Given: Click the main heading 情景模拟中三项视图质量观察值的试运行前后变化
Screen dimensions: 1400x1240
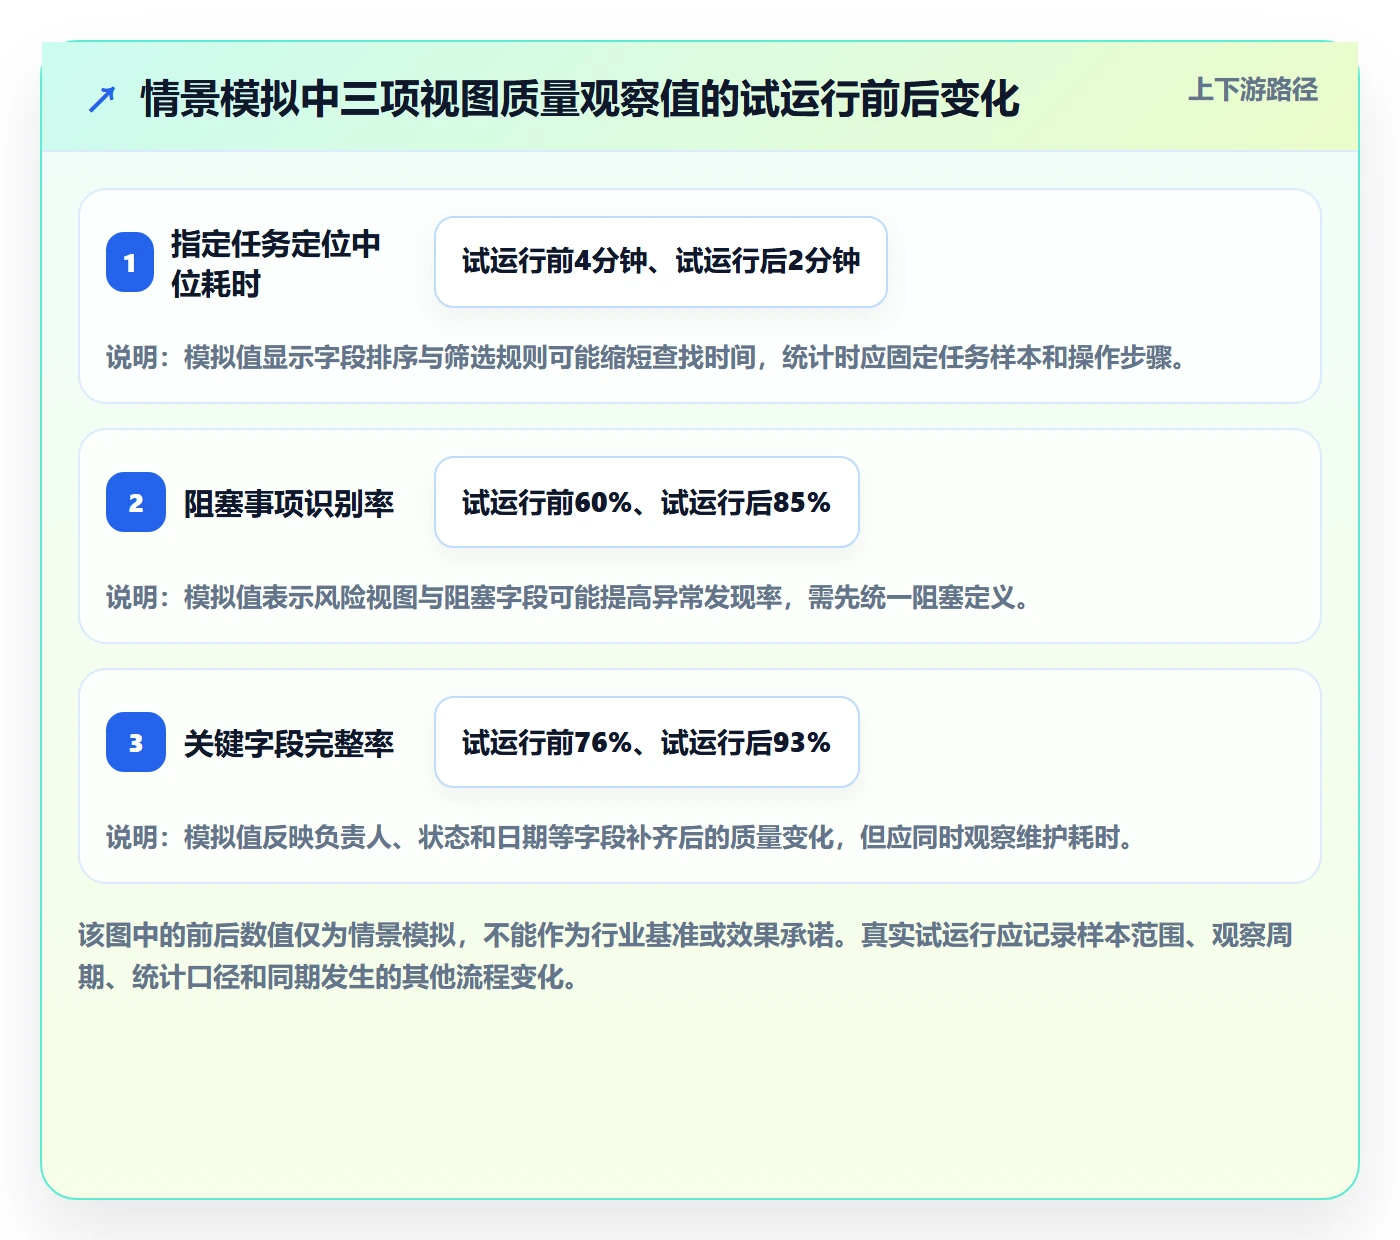Looking at the screenshot, I should 580,99.
